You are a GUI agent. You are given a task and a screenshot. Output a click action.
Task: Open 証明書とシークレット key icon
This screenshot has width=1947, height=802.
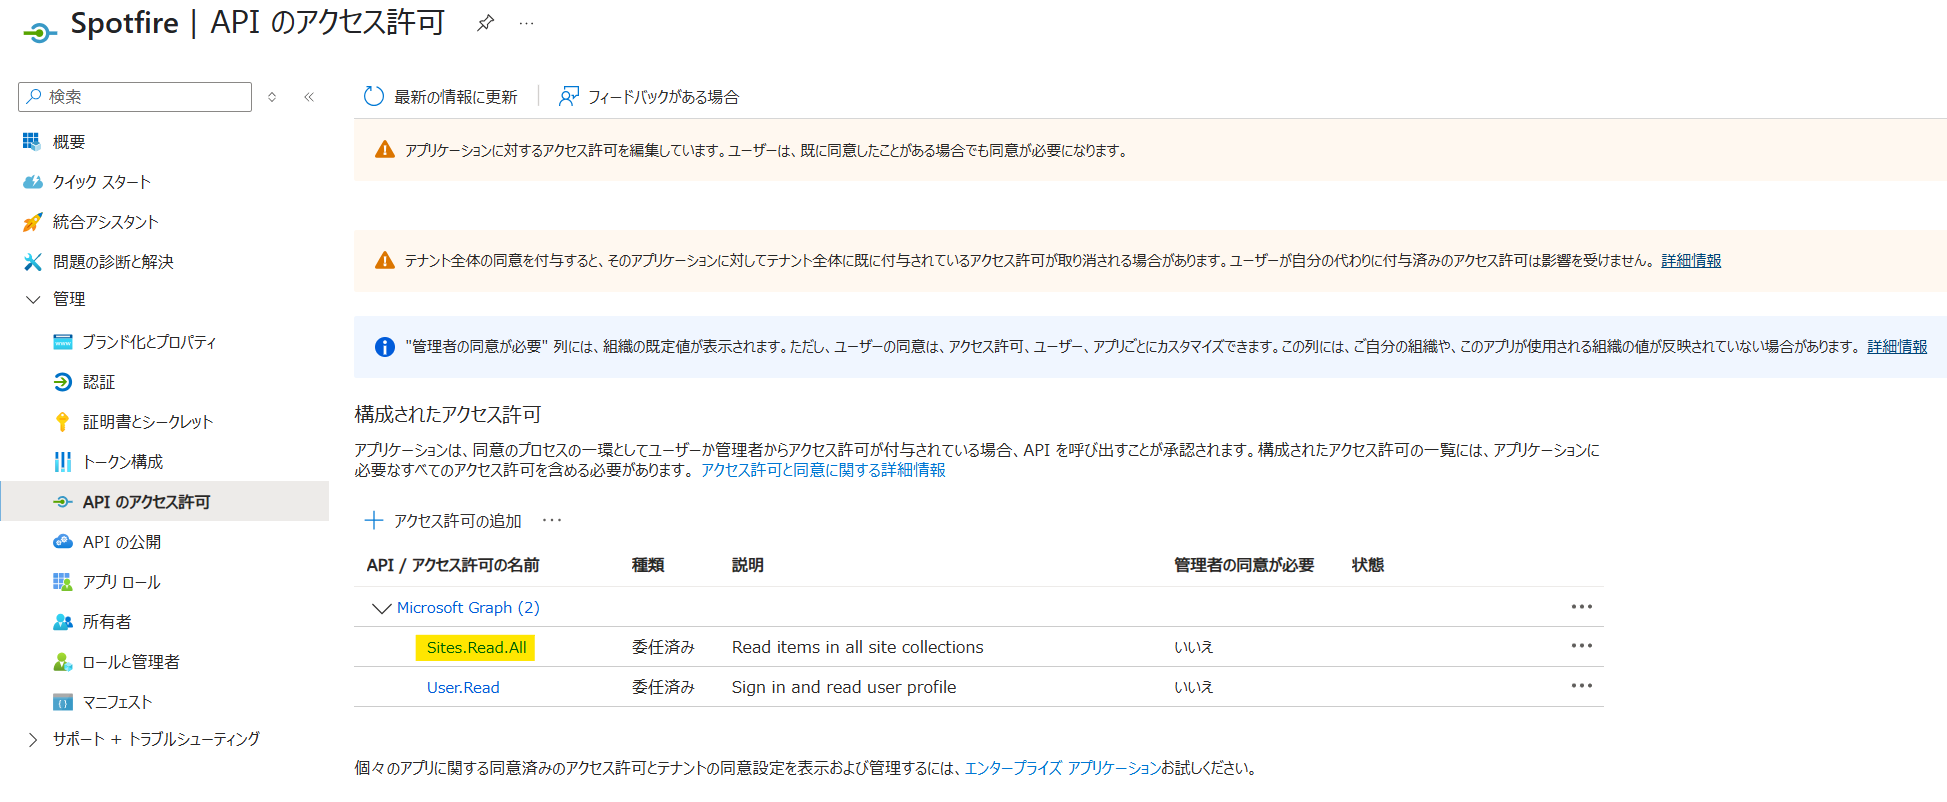63,421
